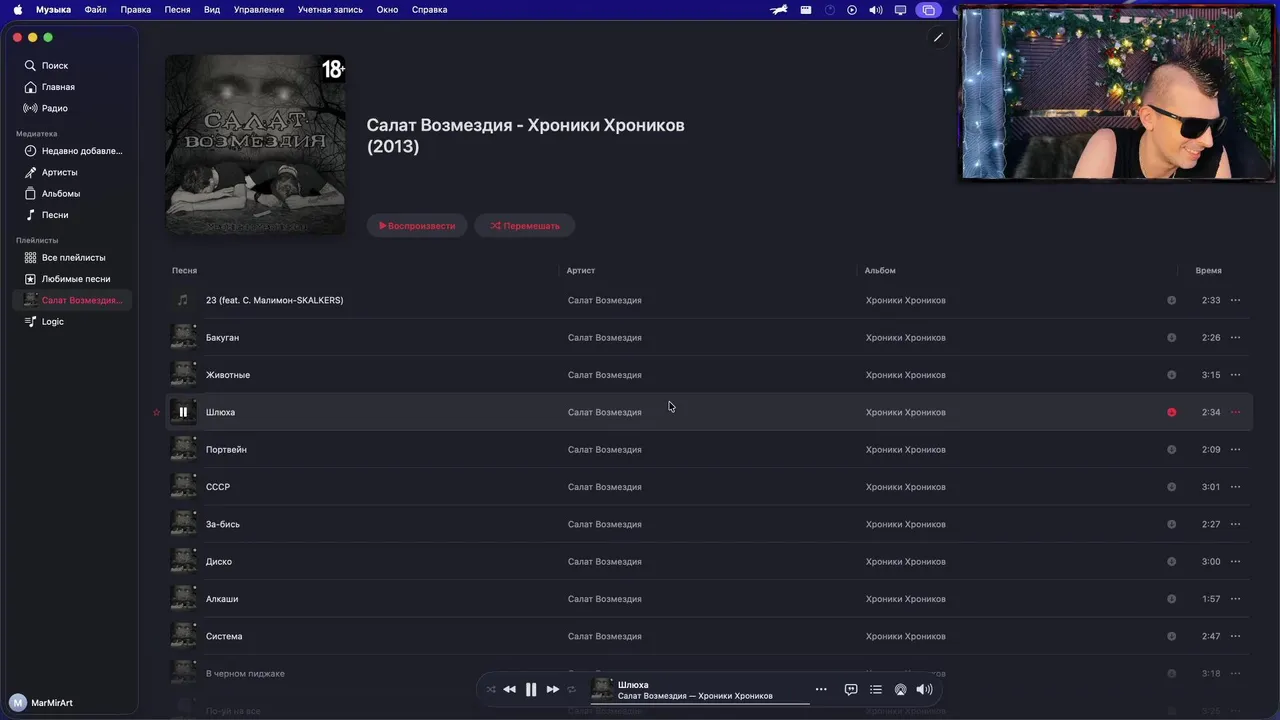The width and height of the screenshot is (1280, 720).
Task: Open the MarMirArt account profile
Action: coord(42,703)
